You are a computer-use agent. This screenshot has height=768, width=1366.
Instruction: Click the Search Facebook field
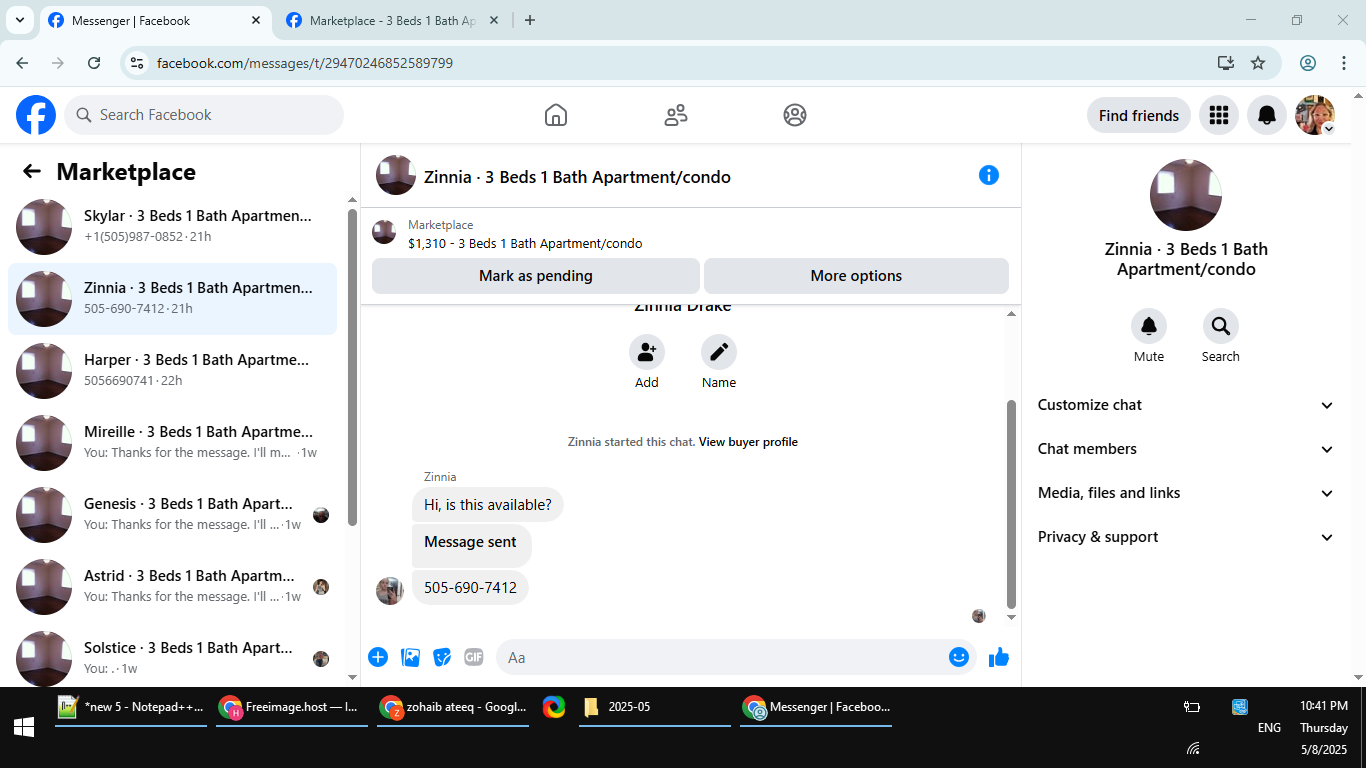(x=204, y=115)
